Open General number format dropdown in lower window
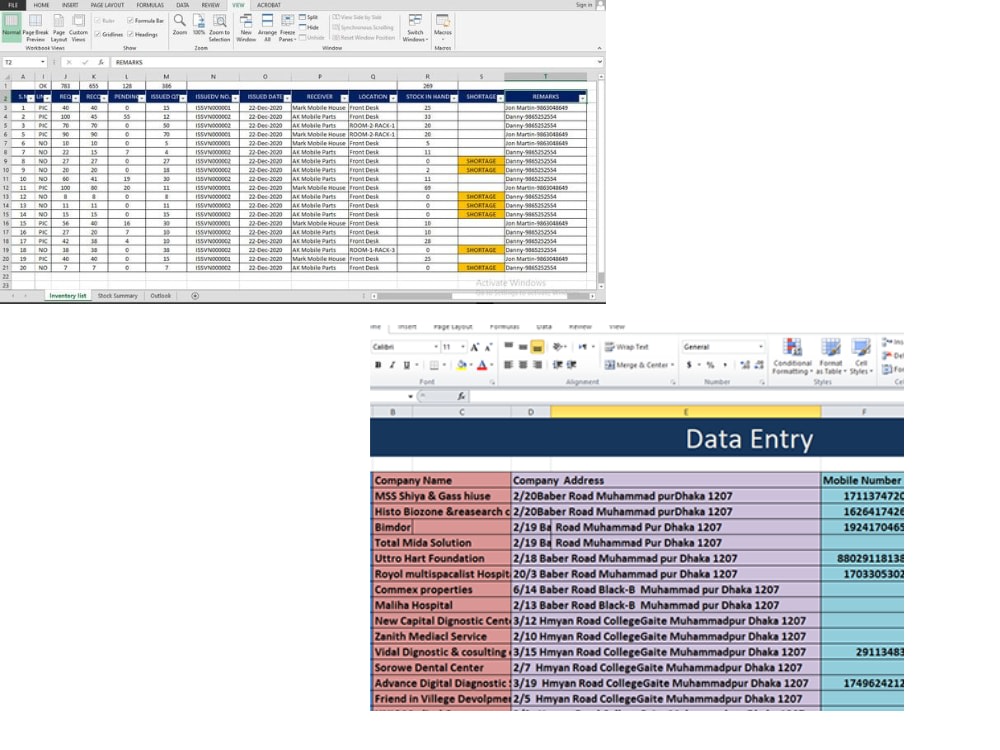 pyautogui.click(x=761, y=347)
